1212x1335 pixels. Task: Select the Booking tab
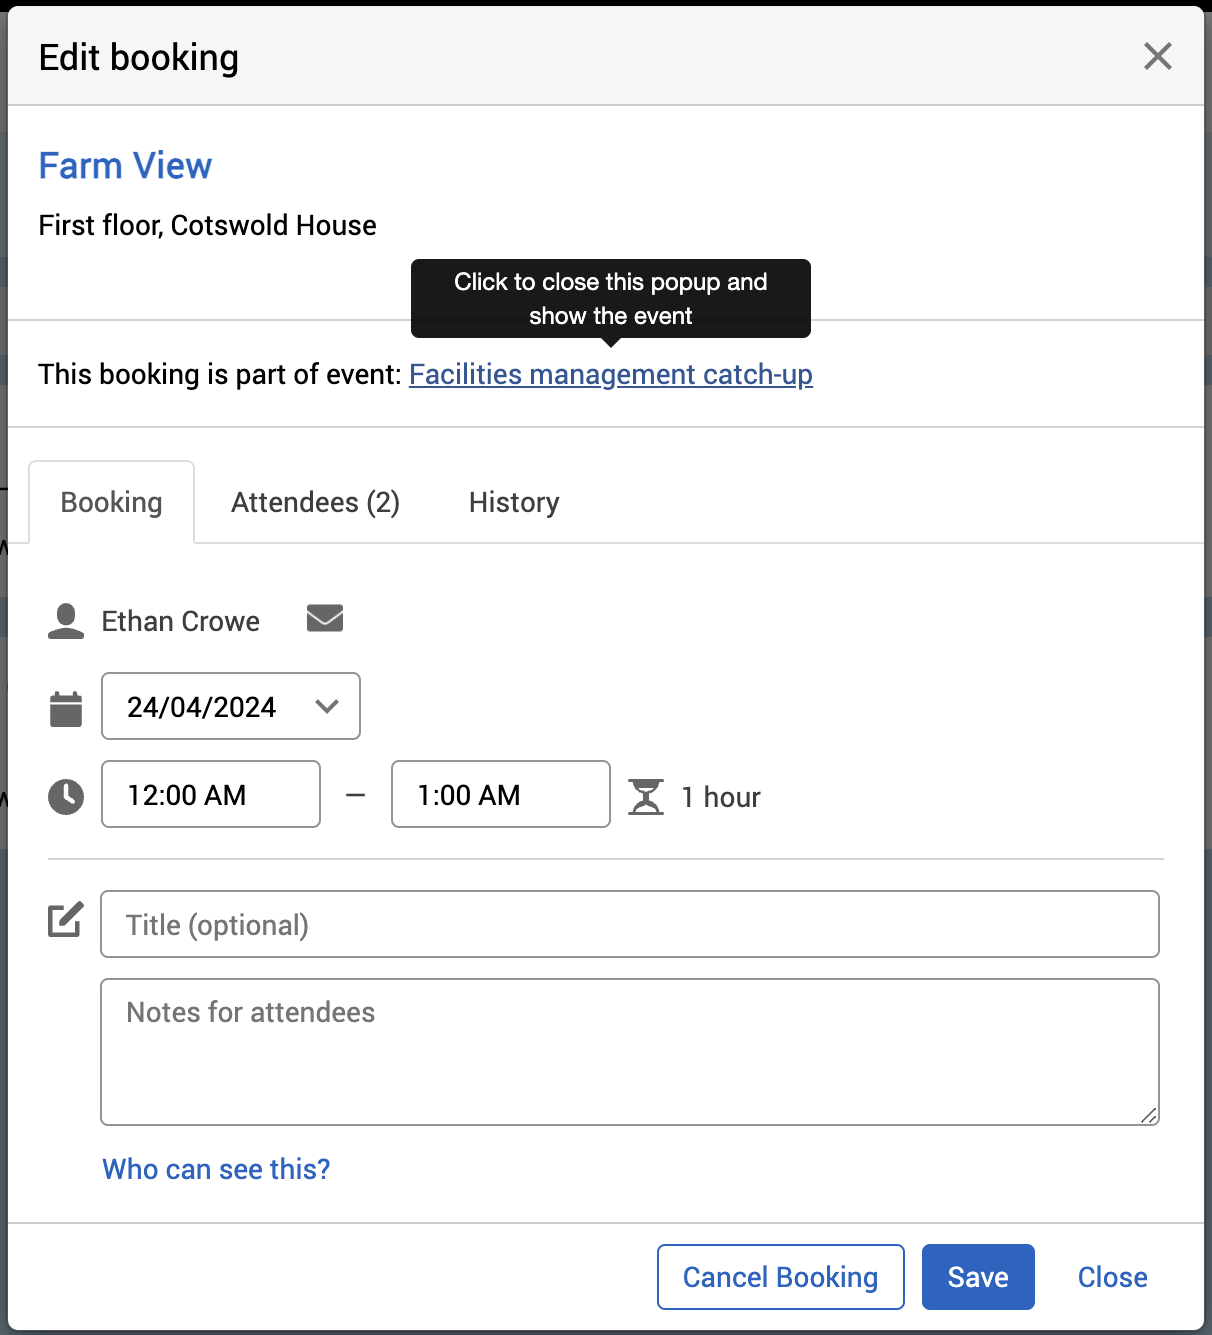[111, 502]
